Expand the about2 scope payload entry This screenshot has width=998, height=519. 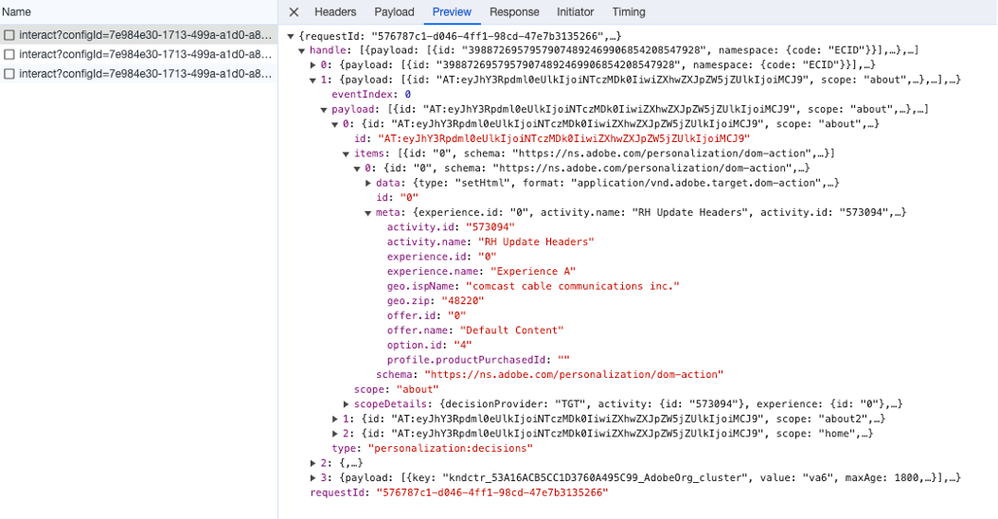coord(336,419)
